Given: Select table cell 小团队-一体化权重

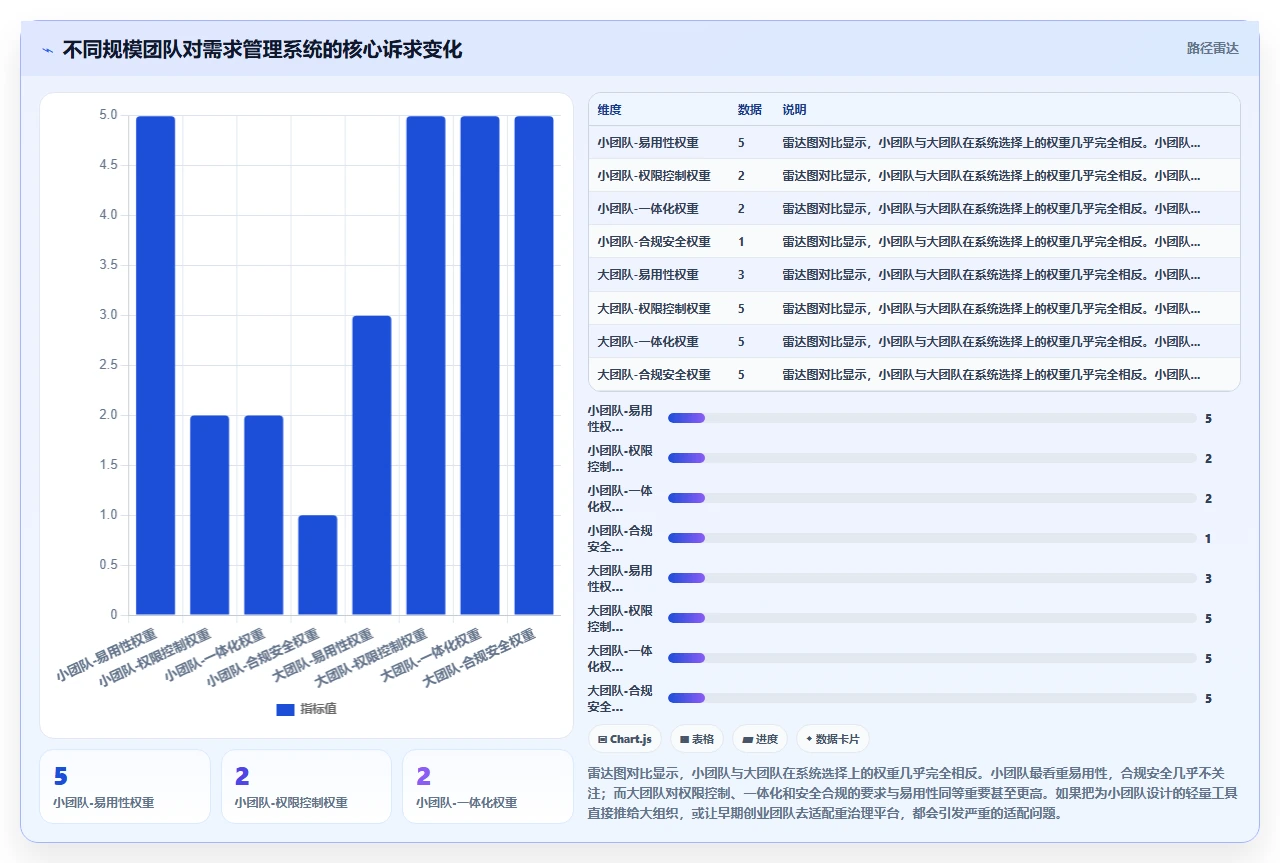Looking at the screenshot, I should (648, 208).
